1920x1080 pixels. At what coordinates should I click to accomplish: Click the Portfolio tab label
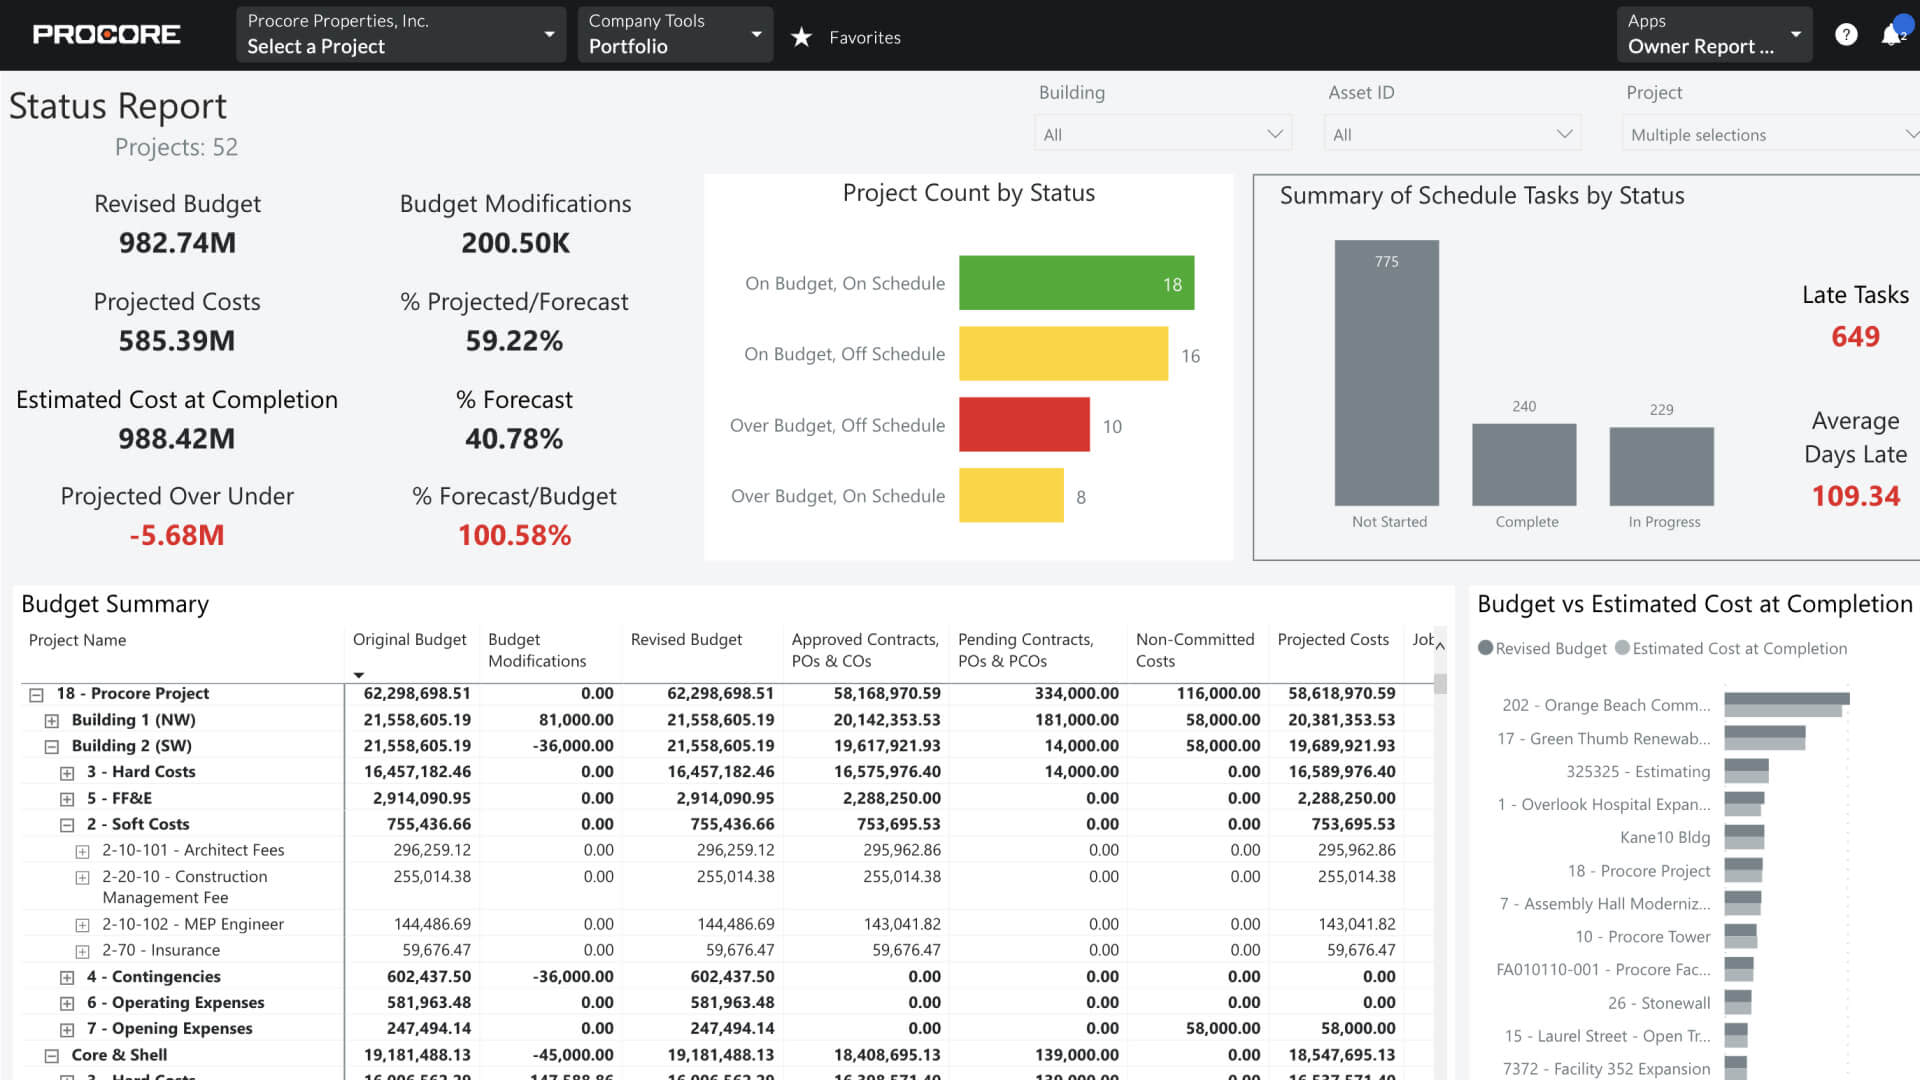click(x=629, y=46)
